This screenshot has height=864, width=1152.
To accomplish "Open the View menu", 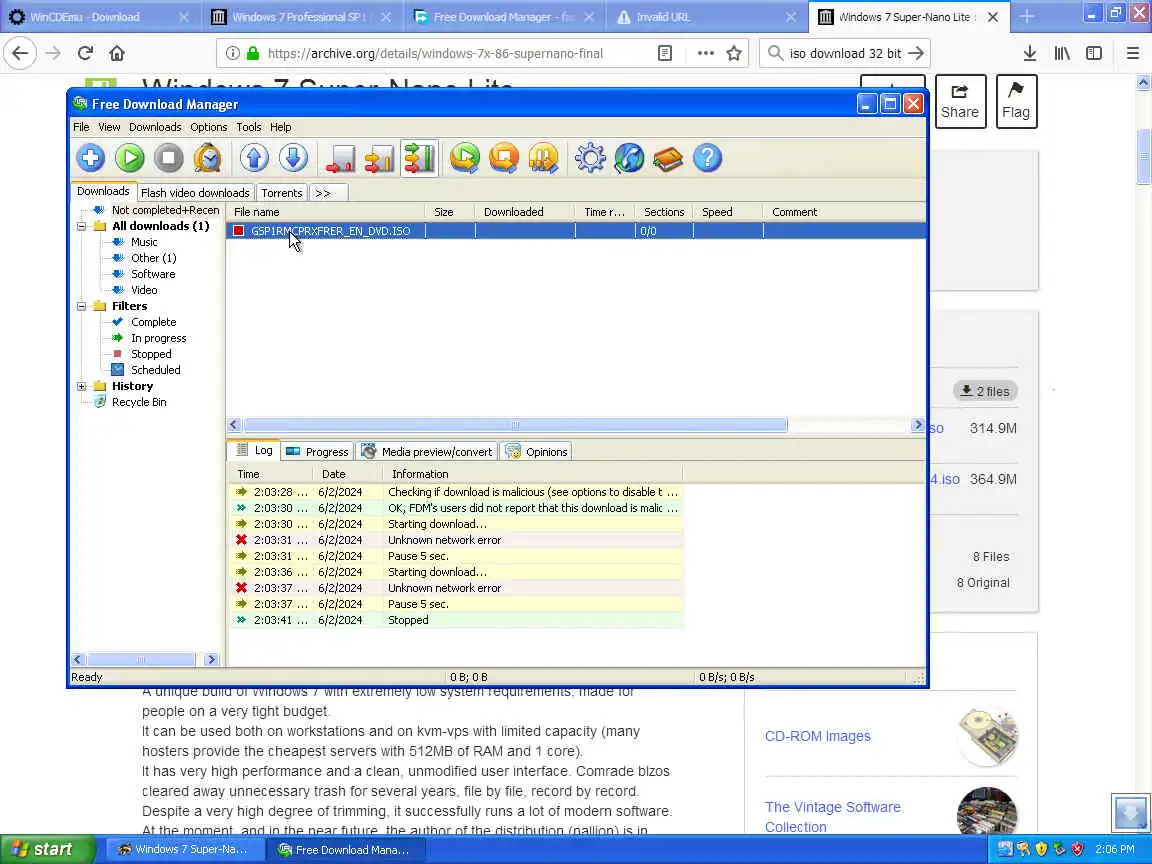I will tap(109, 127).
